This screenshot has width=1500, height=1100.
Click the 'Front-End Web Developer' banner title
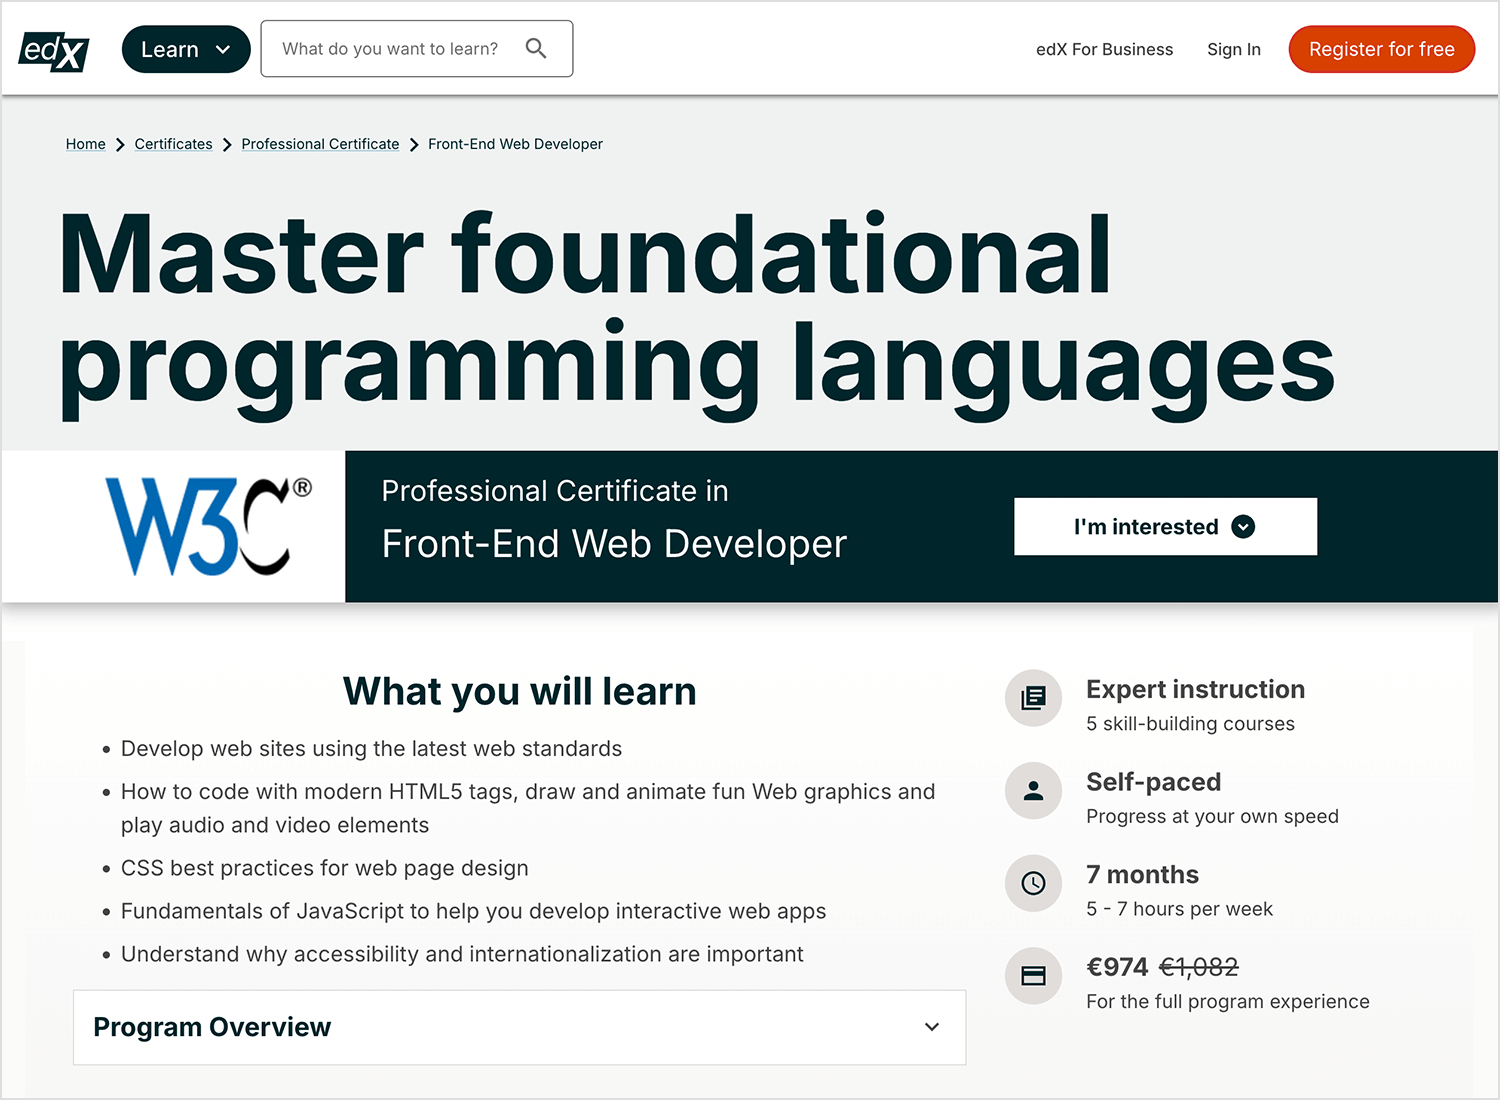[614, 544]
